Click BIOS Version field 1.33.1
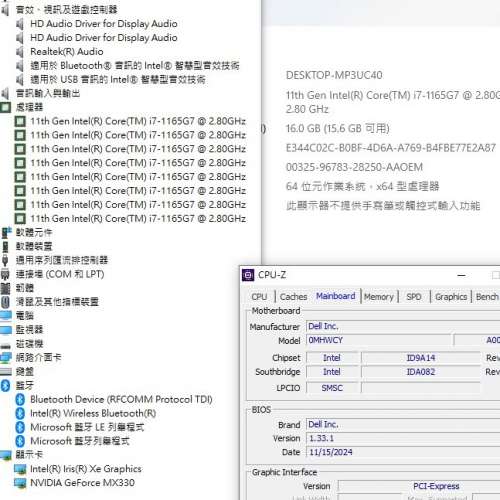Viewport: 500px width, 500px height. (x=403, y=438)
